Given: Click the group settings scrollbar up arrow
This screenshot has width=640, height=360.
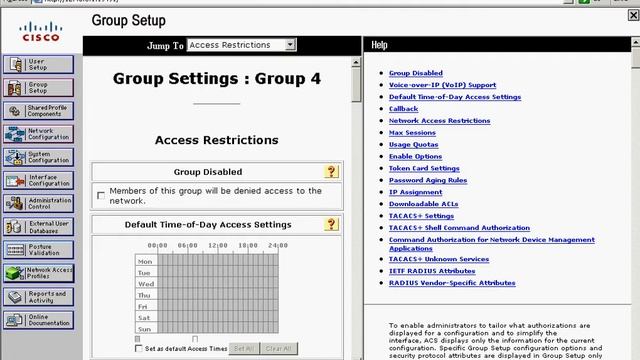Looking at the screenshot, I should [x=356, y=62].
